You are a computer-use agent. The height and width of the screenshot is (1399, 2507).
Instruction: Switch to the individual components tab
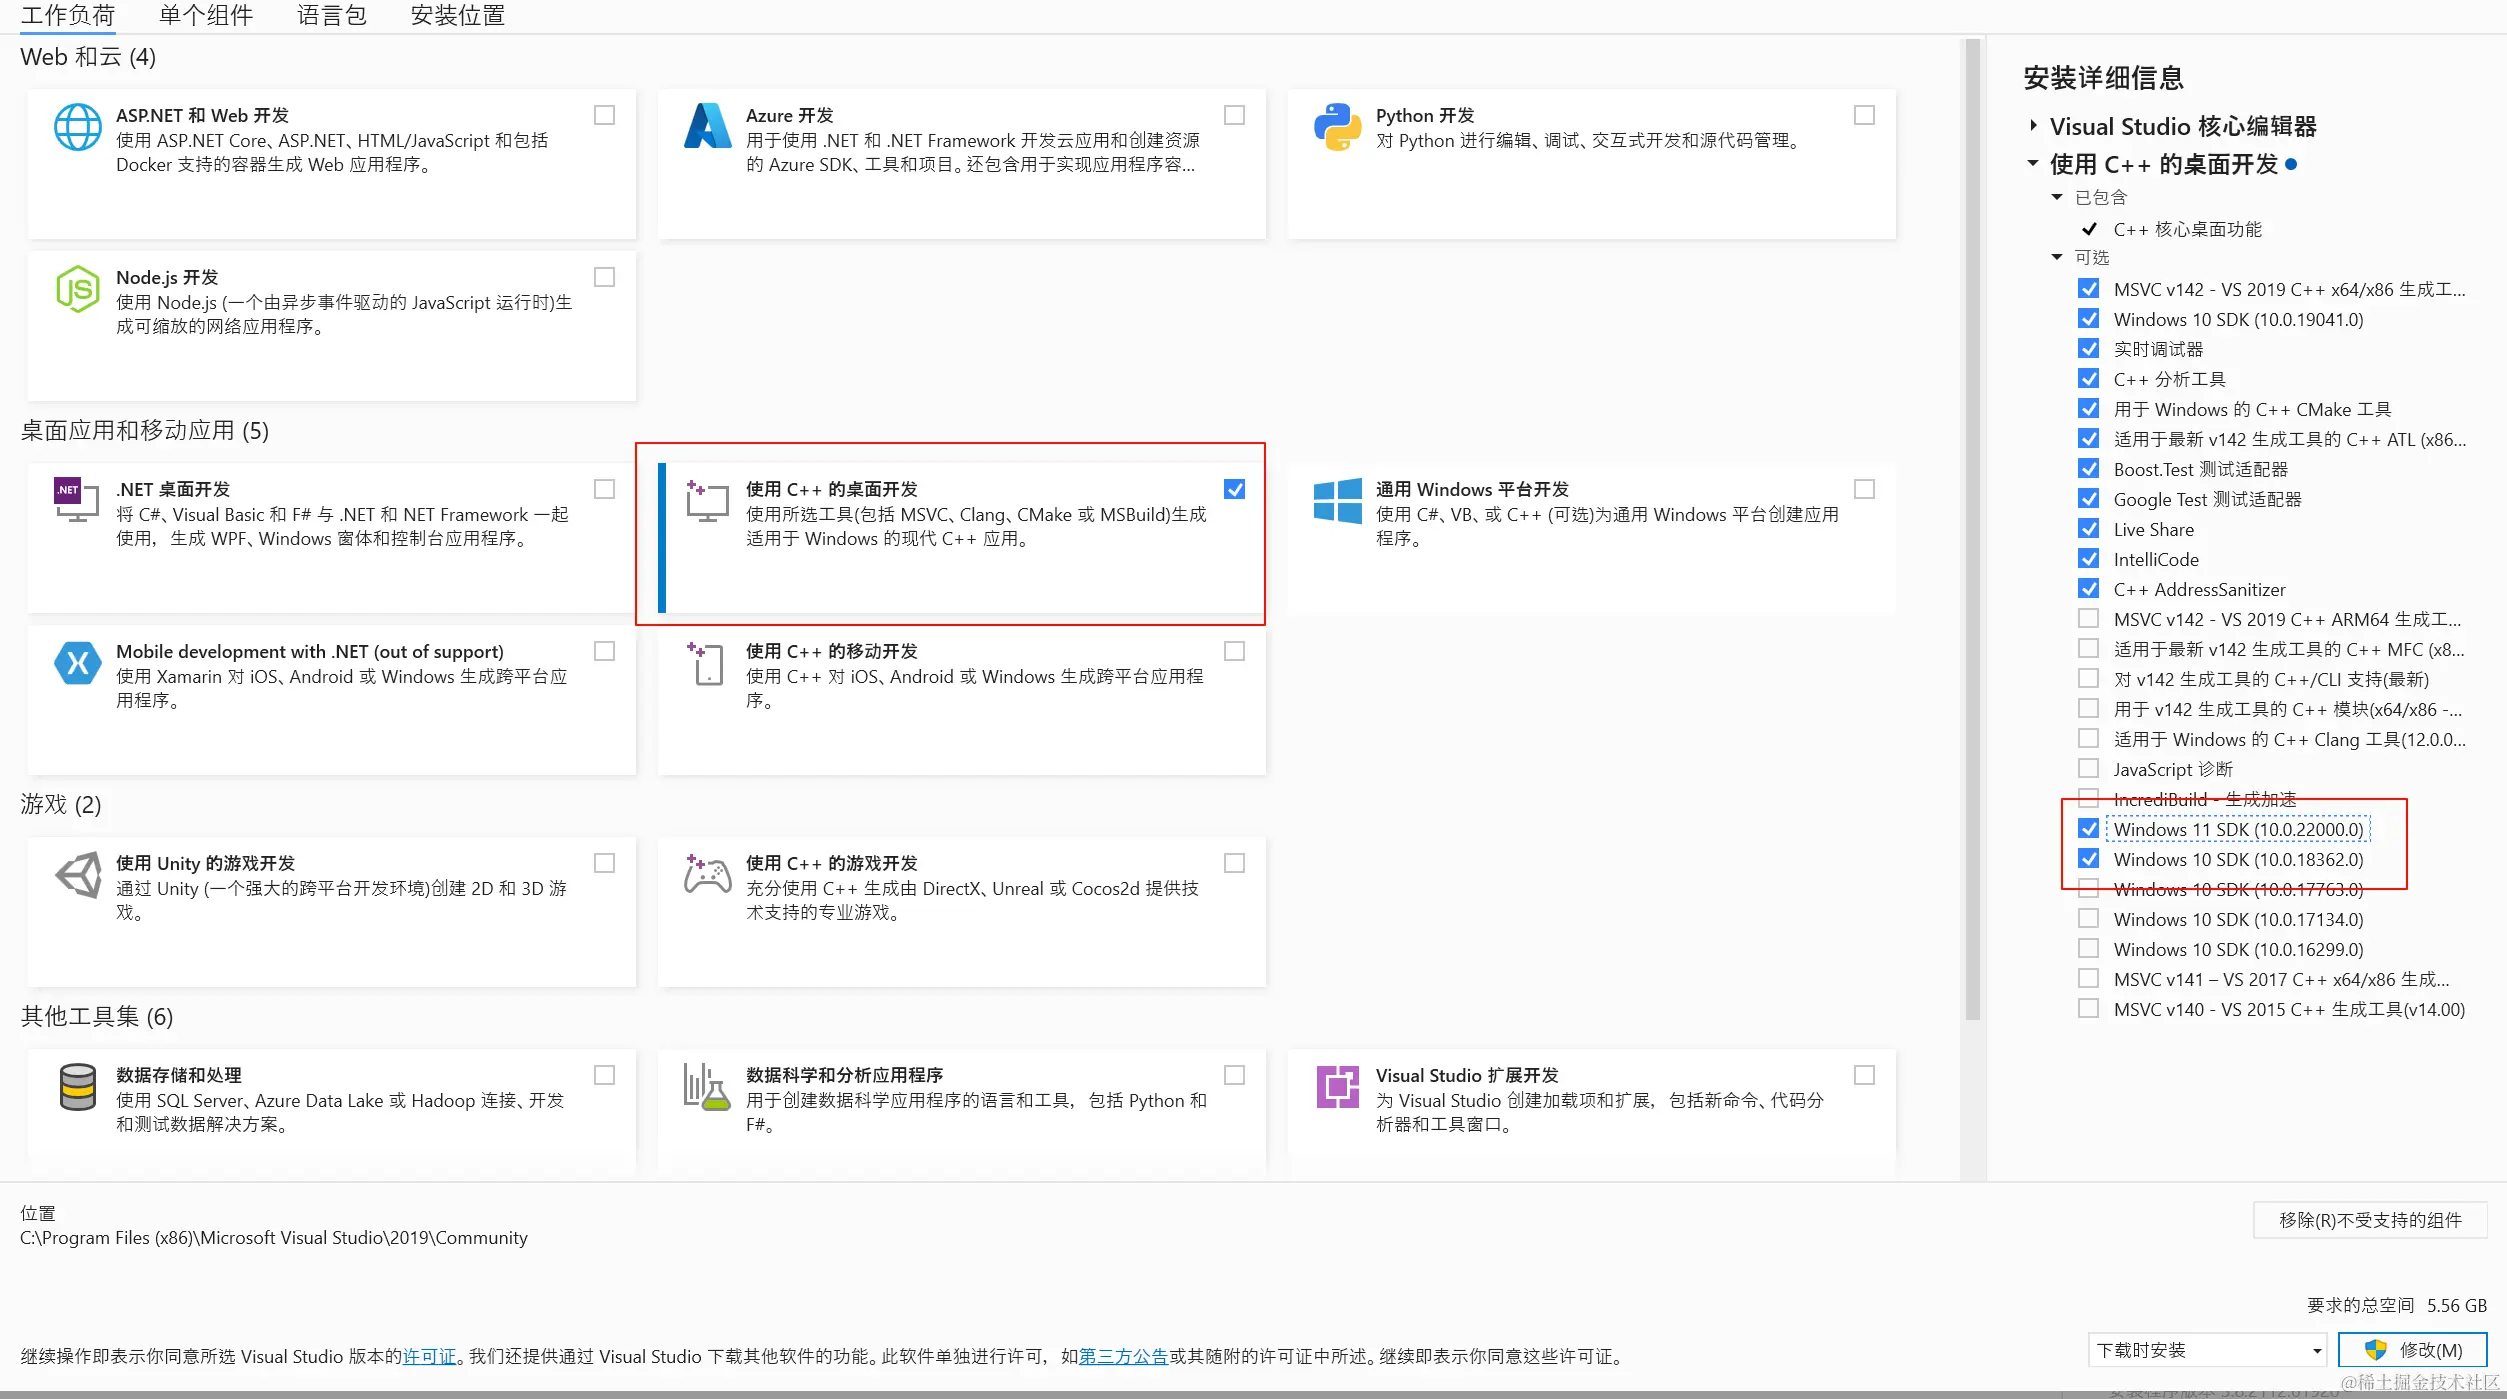point(205,16)
